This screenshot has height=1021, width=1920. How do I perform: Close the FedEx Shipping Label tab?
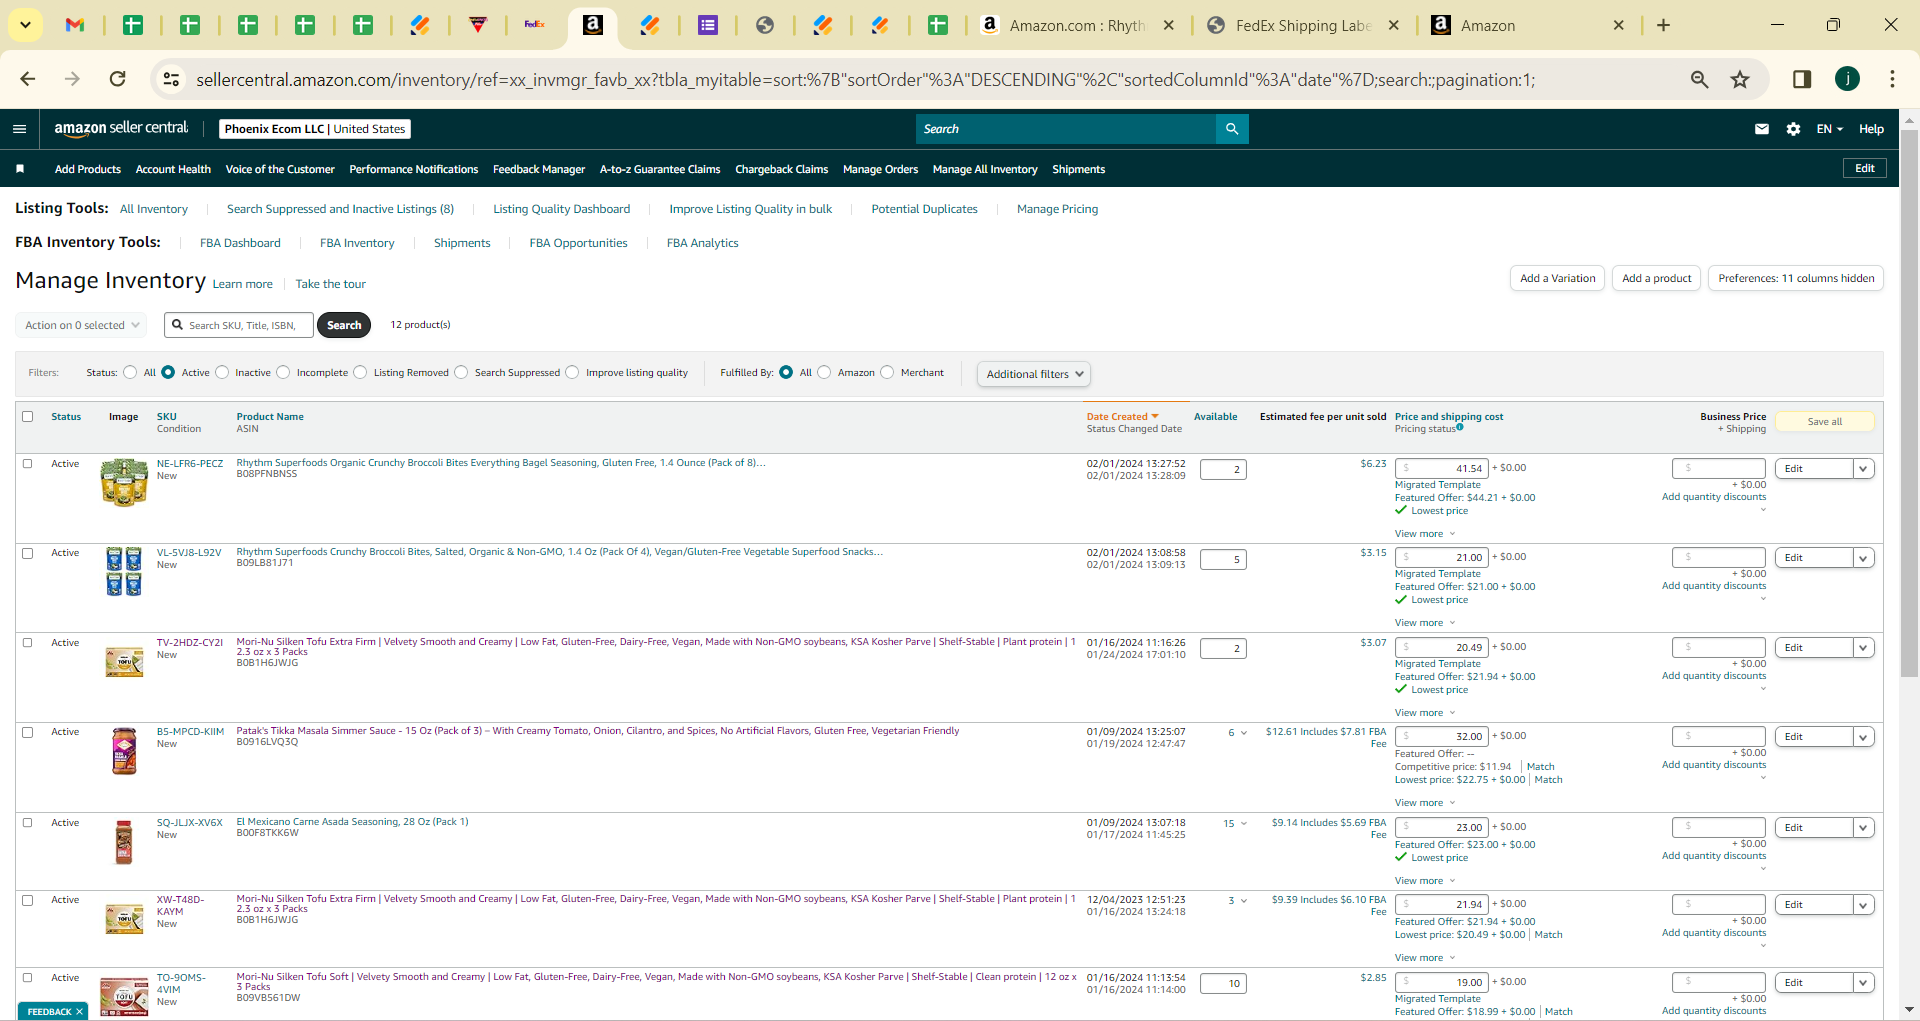(1393, 25)
